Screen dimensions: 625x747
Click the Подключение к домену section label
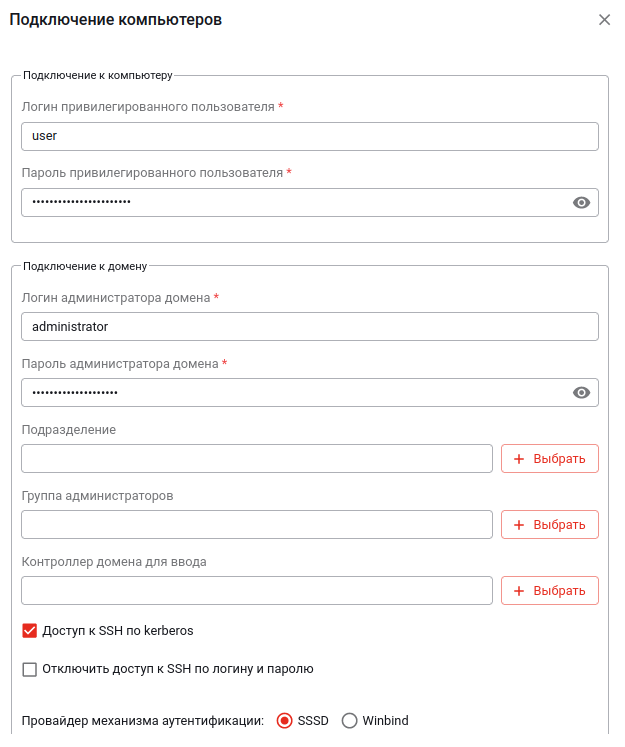85,266
